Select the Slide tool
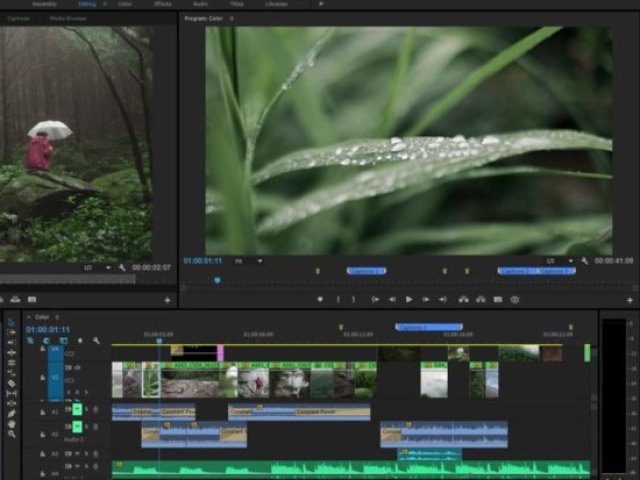 click(x=11, y=404)
